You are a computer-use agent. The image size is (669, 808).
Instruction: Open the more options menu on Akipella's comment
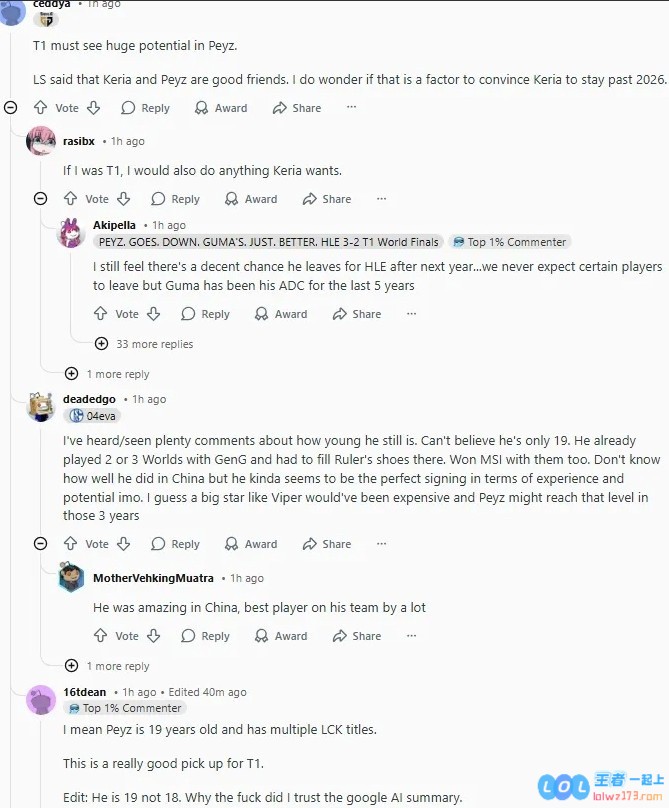click(x=411, y=314)
